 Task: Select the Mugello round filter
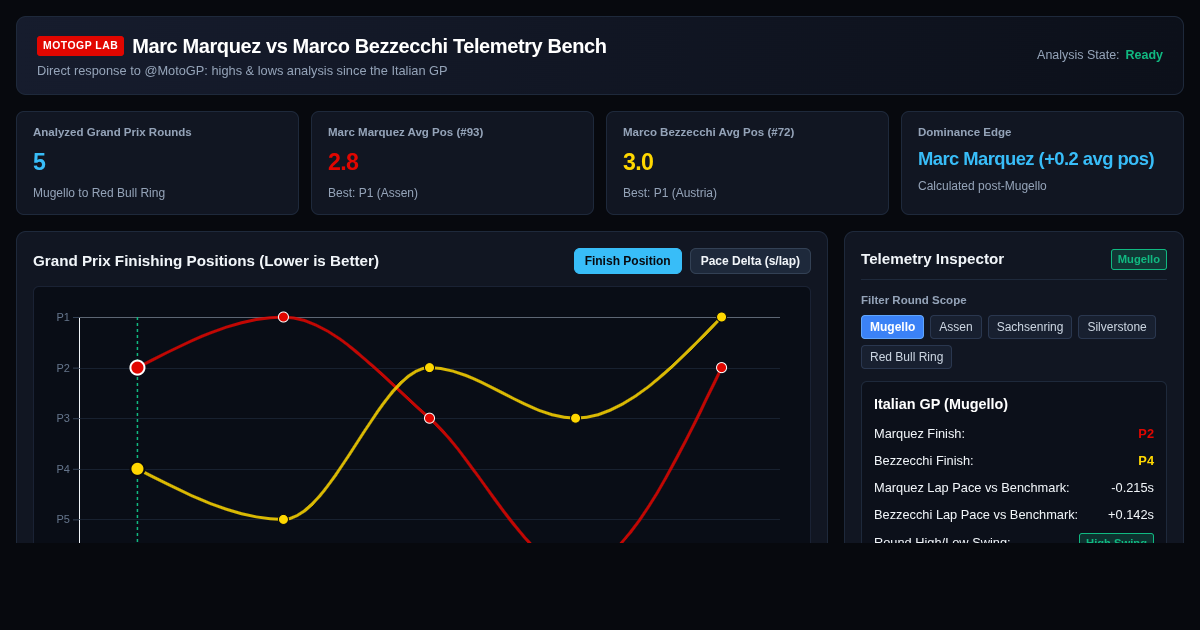892,327
